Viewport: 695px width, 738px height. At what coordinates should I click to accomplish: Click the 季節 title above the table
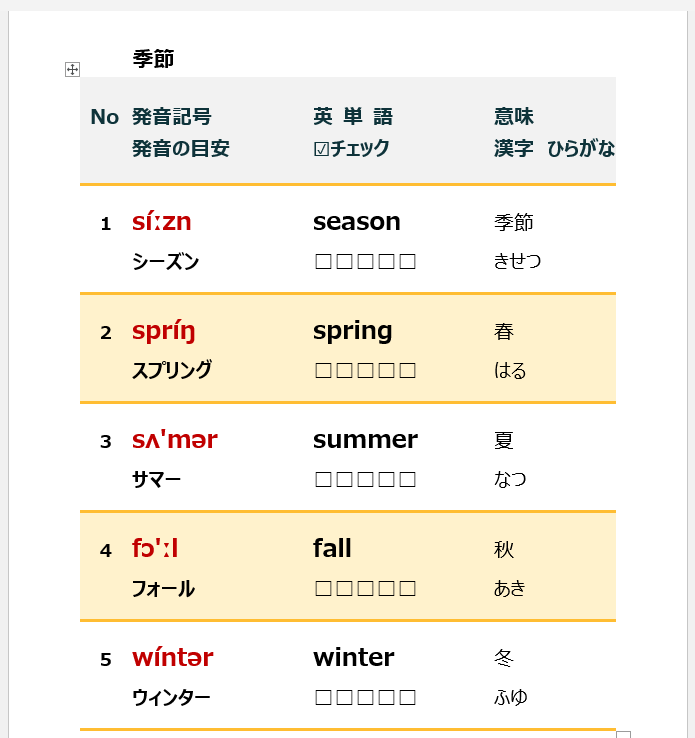click(x=153, y=59)
